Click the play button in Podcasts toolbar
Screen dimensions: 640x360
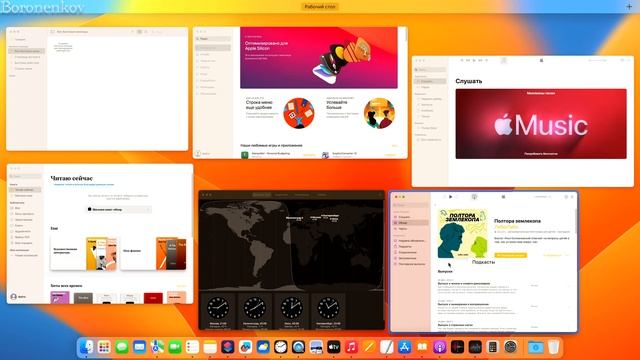(451, 197)
